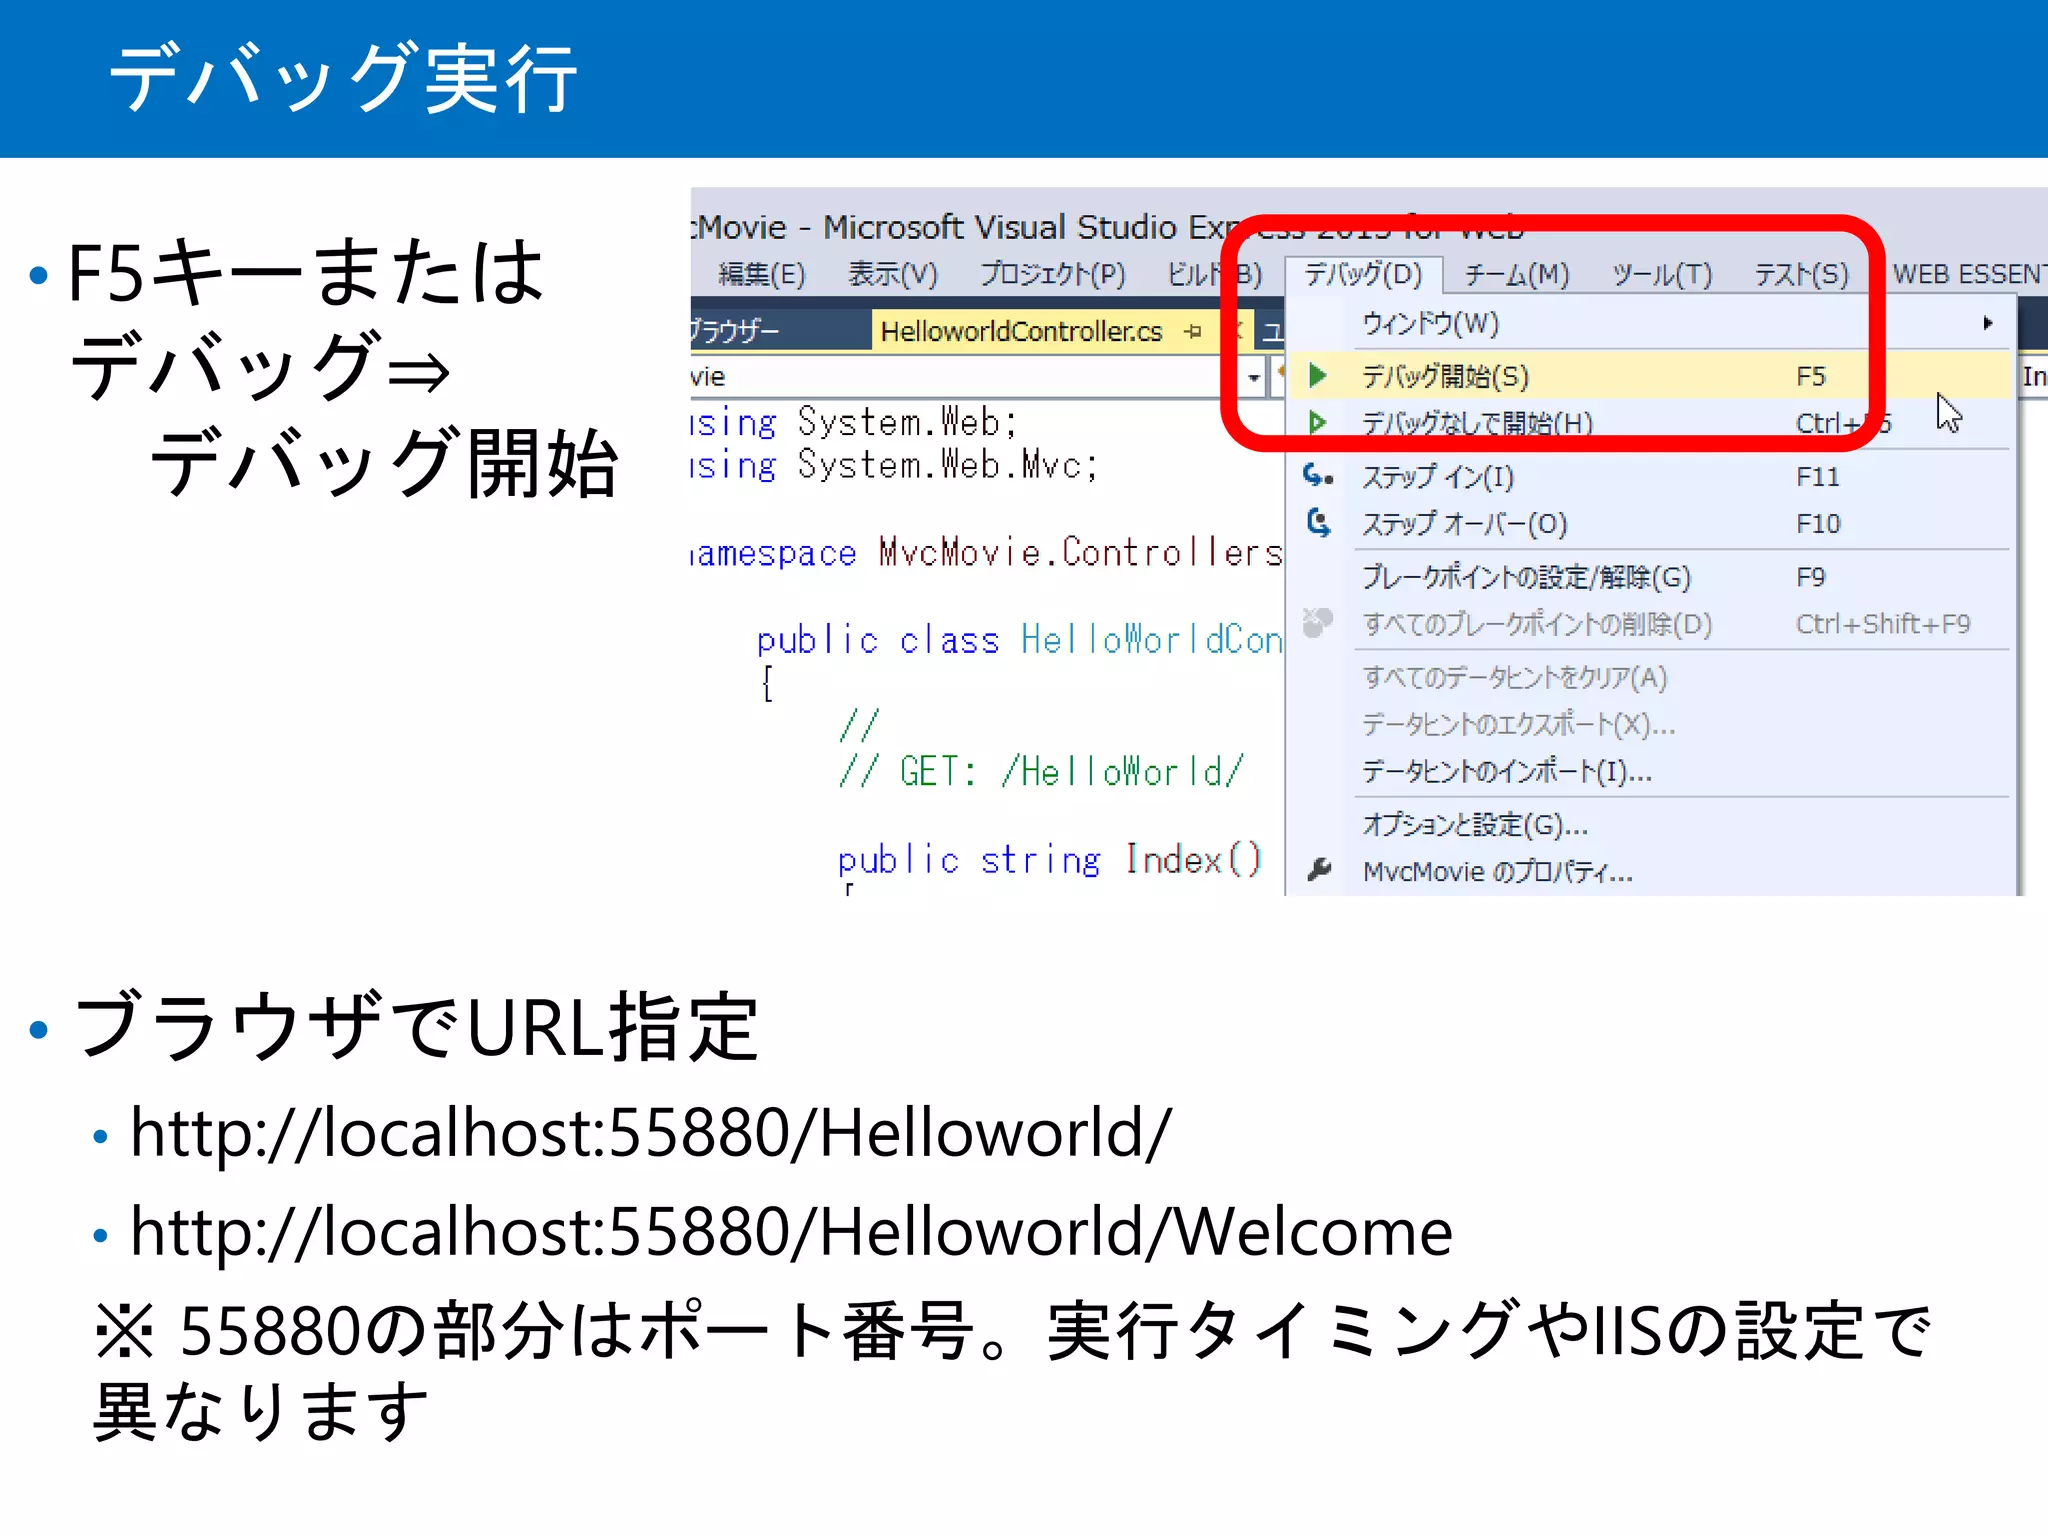
Task: Click the green Start Debugging play icon
Action: point(1317,376)
